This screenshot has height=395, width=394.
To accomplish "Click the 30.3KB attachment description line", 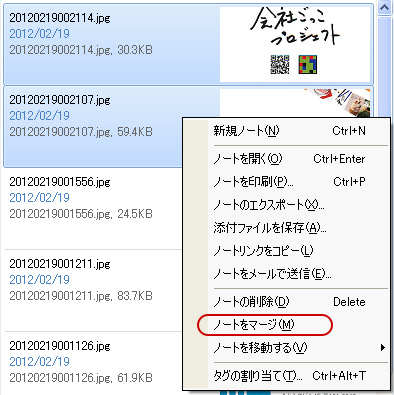I will [81, 50].
